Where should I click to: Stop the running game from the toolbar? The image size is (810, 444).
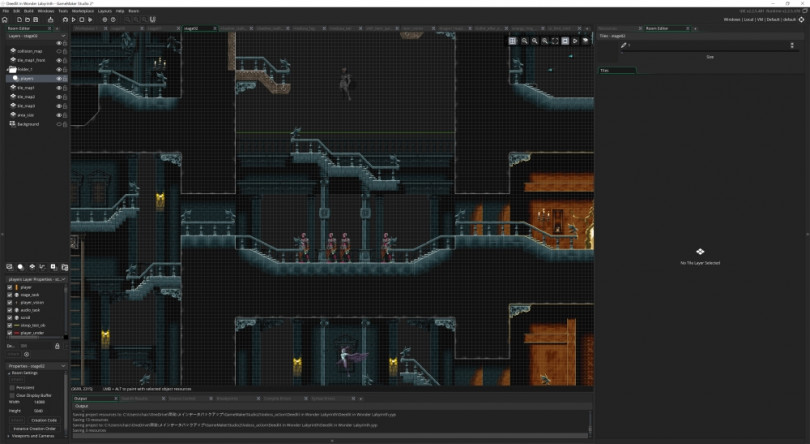coord(82,20)
